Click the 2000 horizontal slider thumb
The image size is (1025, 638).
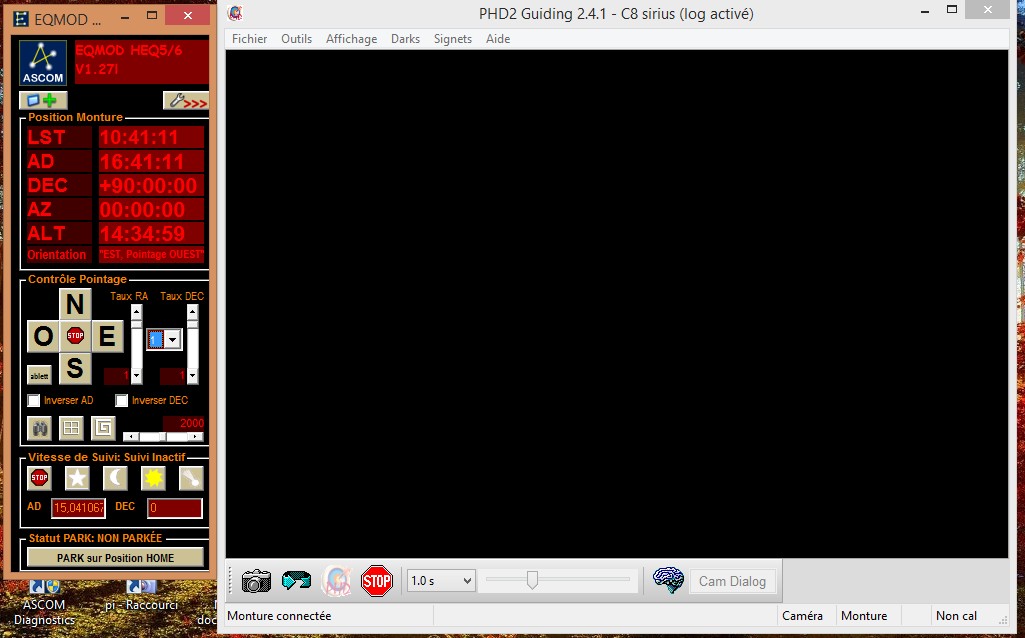coord(163,437)
